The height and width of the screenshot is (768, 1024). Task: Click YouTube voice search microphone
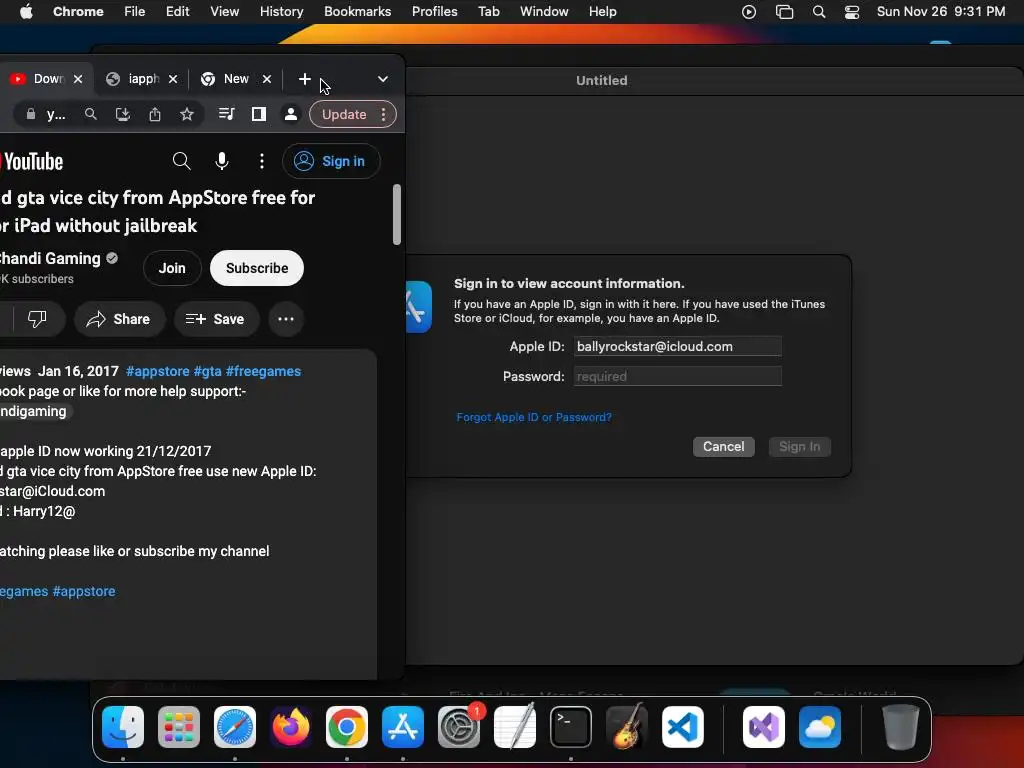click(x=222, y=161)
